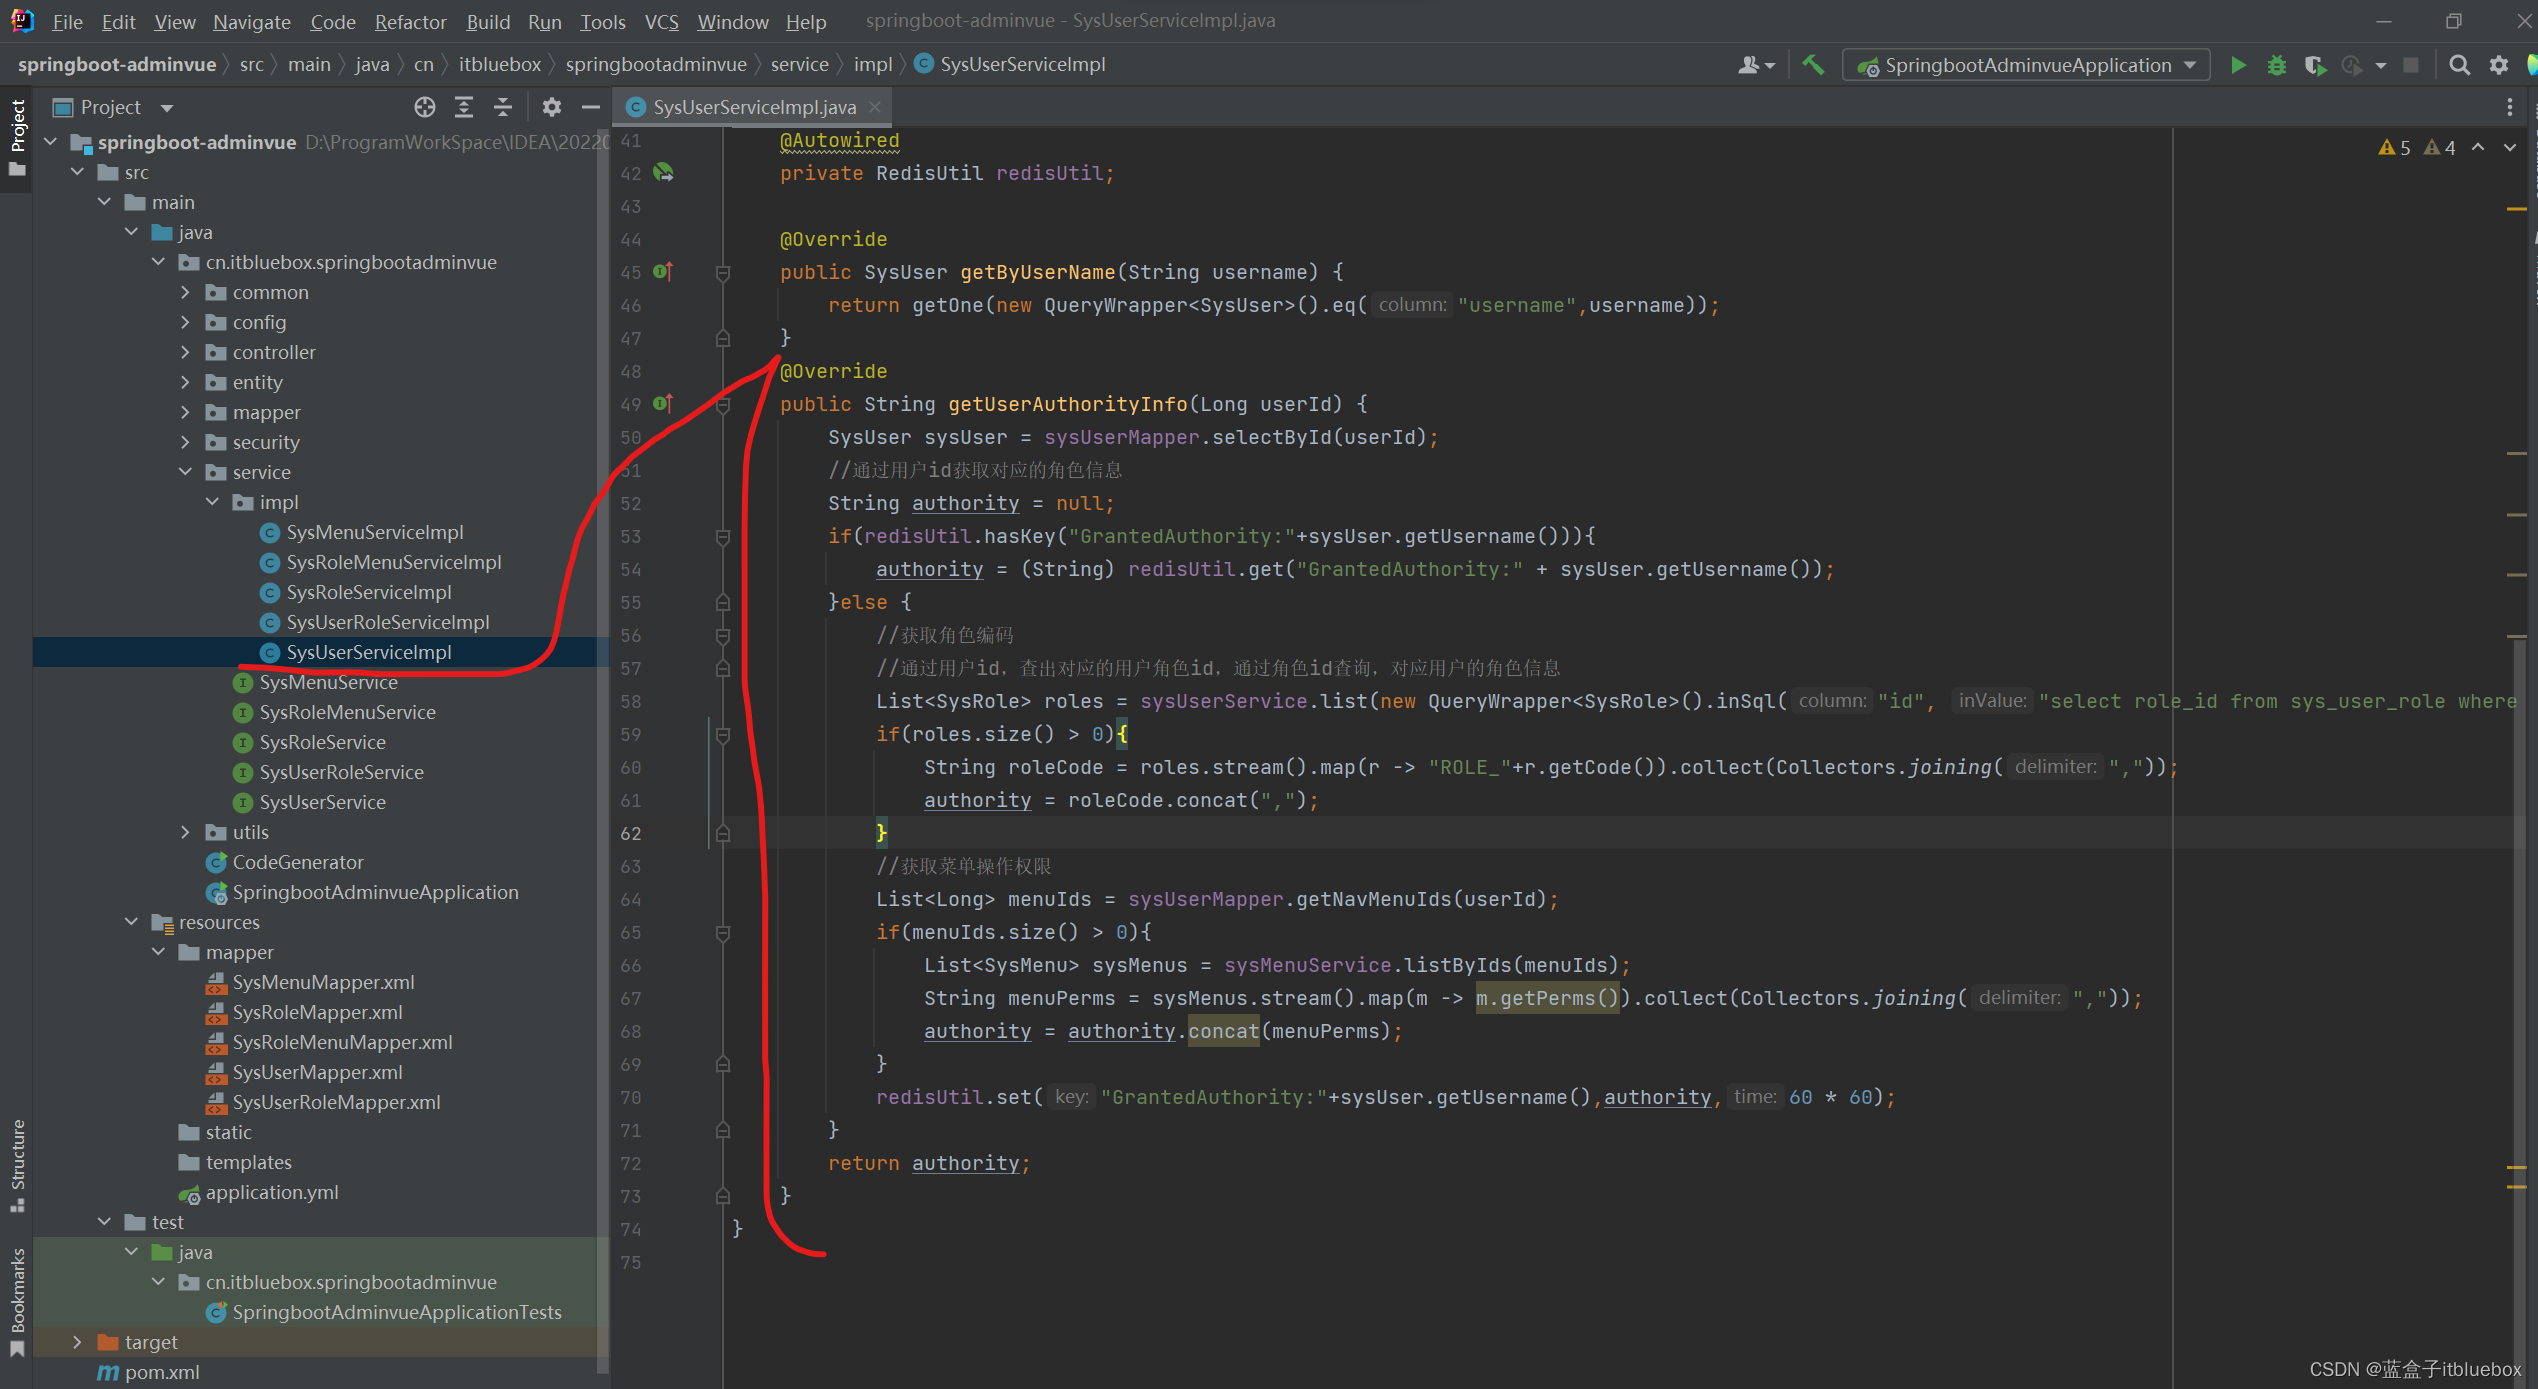
Task: Click IntelliJ IDEA logo icon
Action: 22,21
